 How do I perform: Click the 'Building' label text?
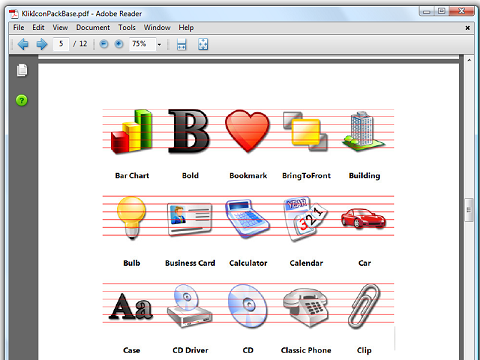coord(364,176)
